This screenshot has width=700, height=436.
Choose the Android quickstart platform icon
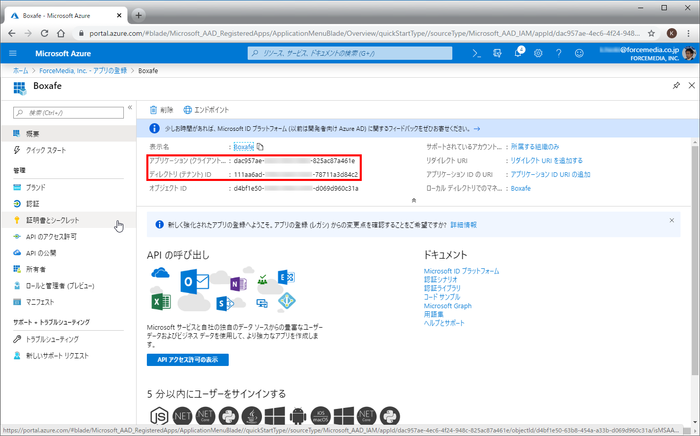point(298,416)
